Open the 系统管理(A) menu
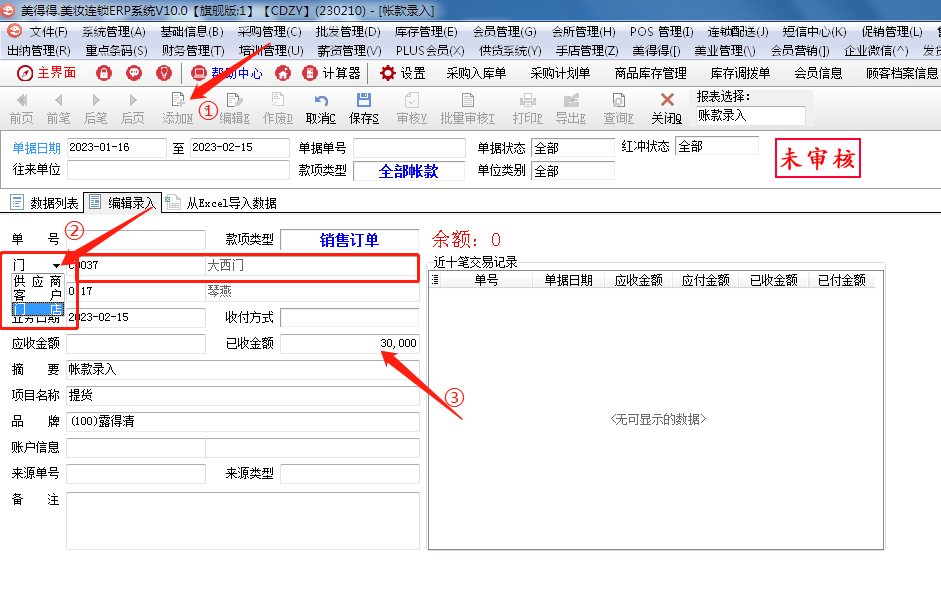941x593 pixels. (x=114, y=32)
